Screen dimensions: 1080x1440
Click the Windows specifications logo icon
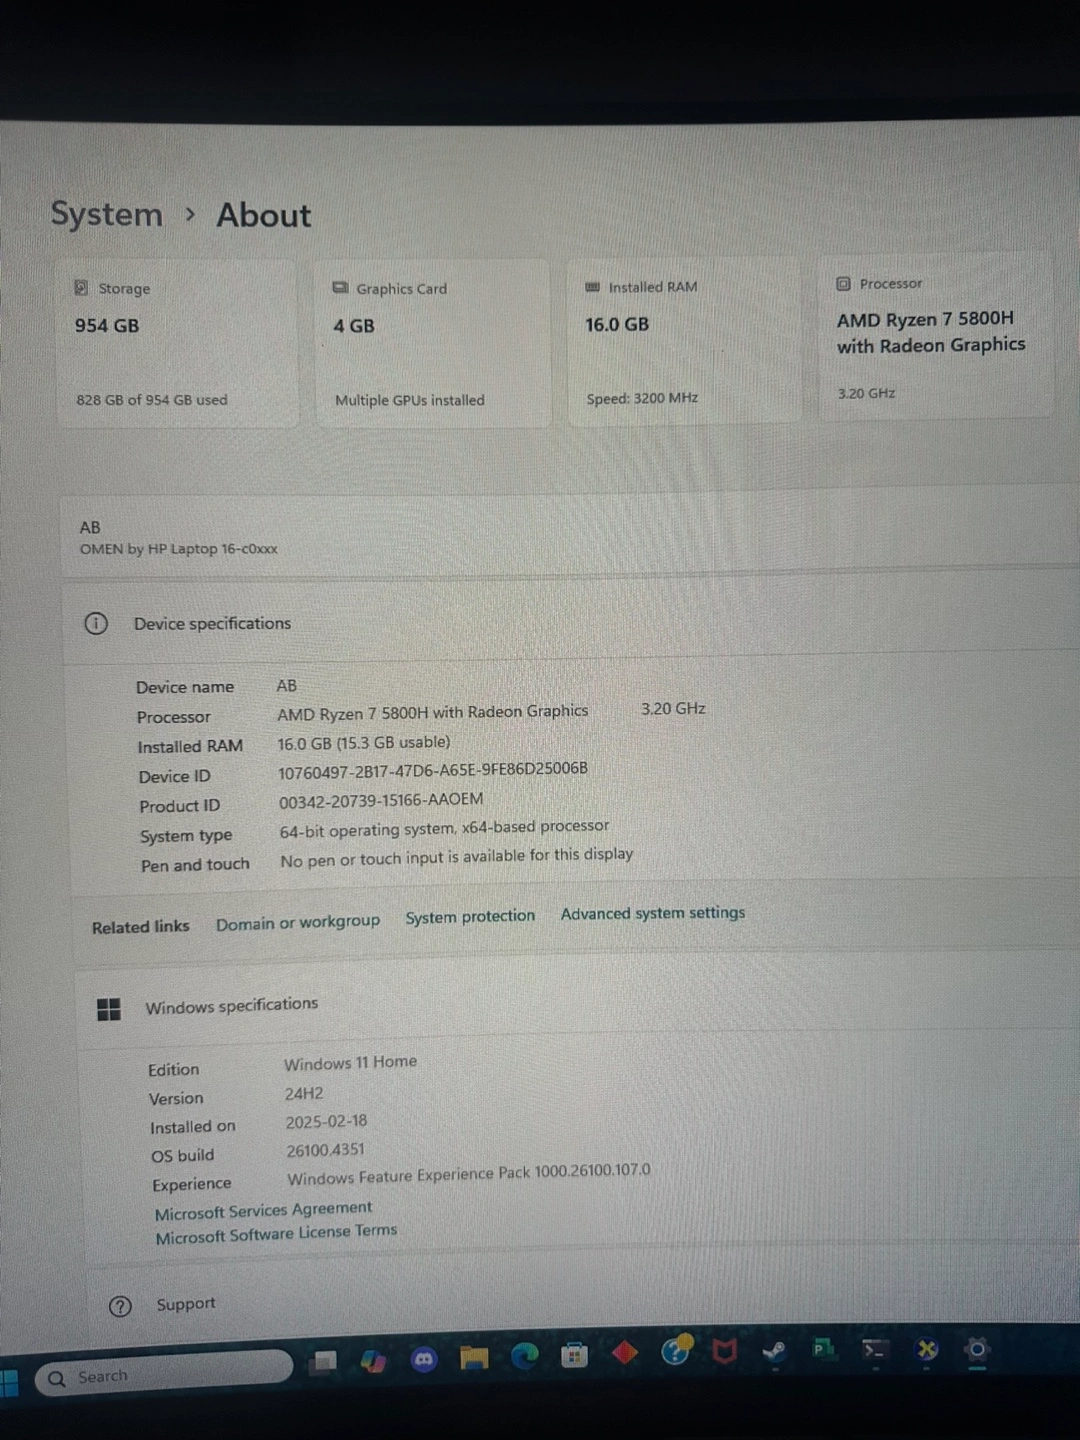click(109, 1009)
